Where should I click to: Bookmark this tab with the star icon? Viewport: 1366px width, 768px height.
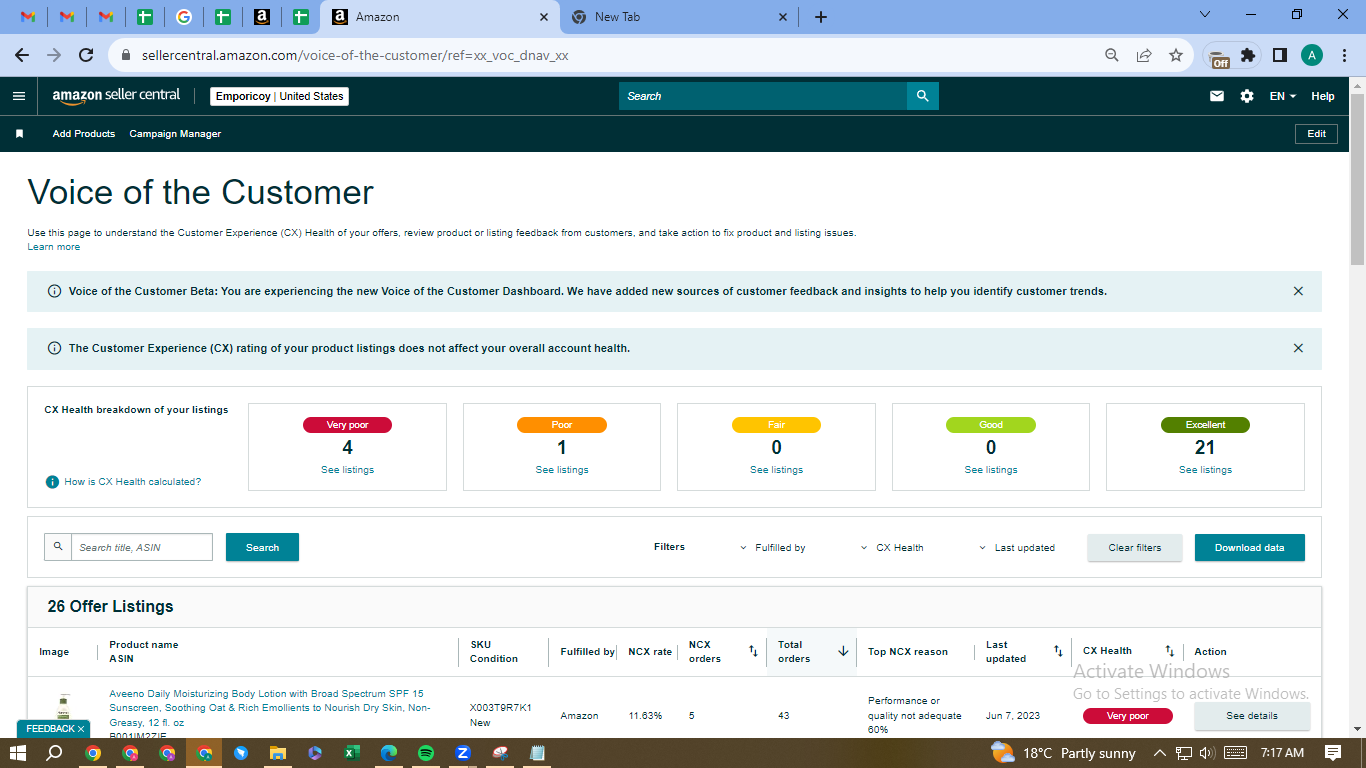tap(1176, 56)
